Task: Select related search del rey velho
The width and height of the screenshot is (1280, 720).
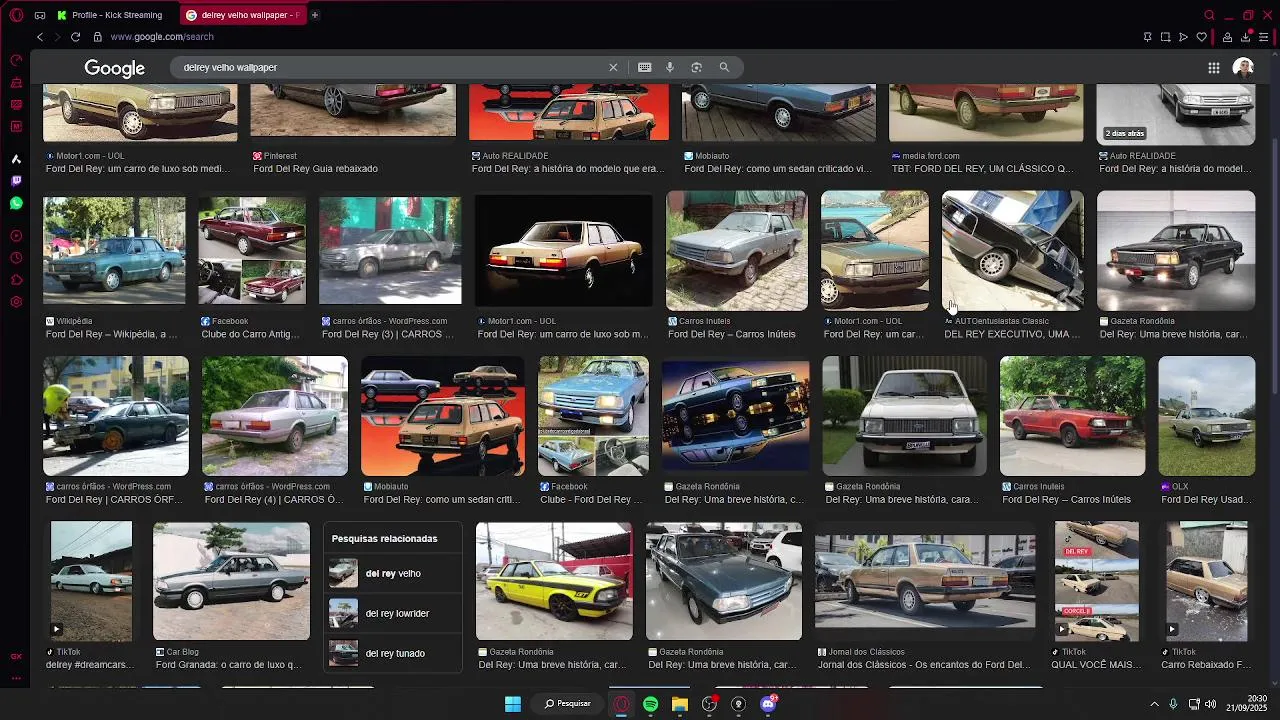Action: 393,574
